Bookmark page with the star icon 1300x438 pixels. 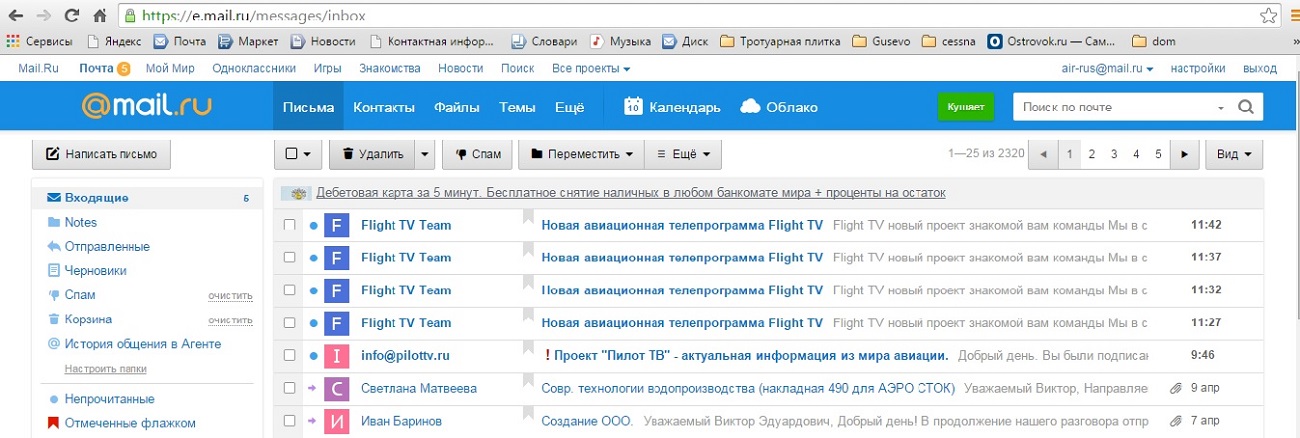[x=1268, y=16]
